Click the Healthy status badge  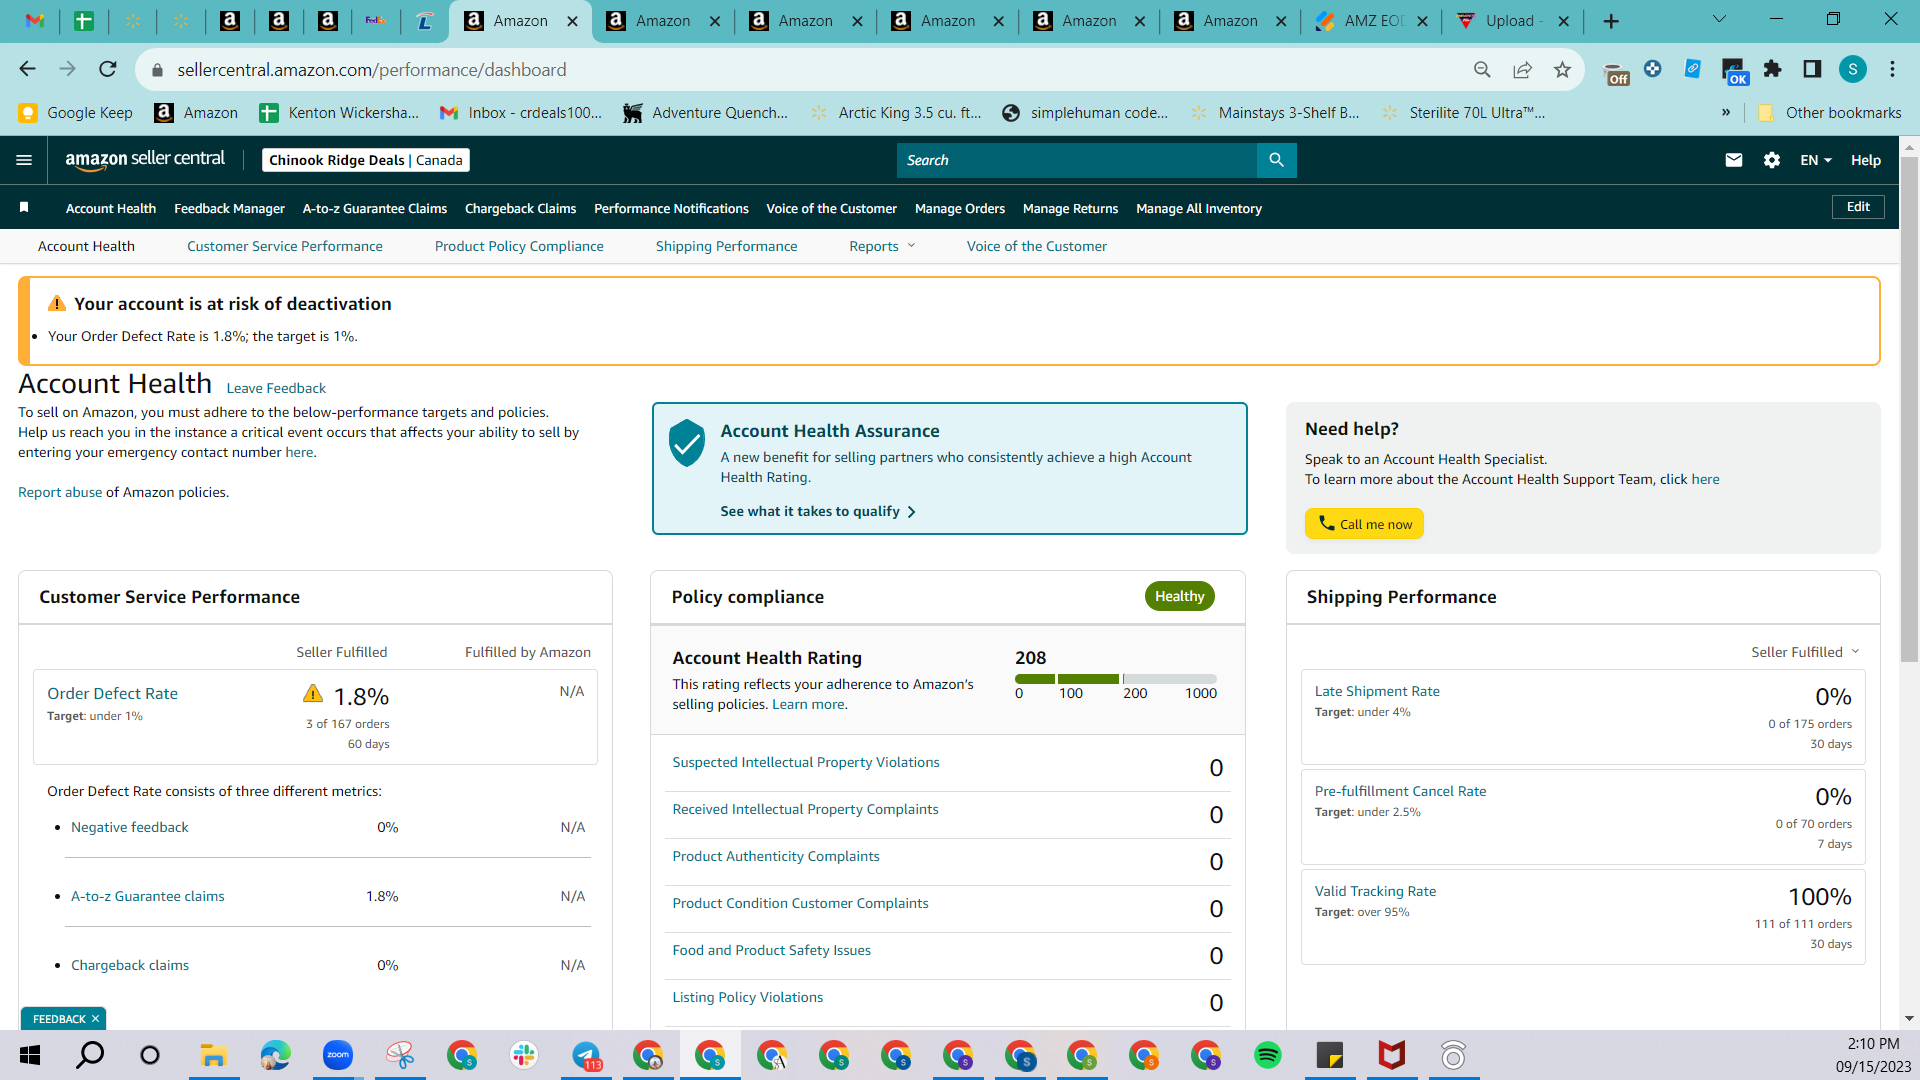(1180, 596)
